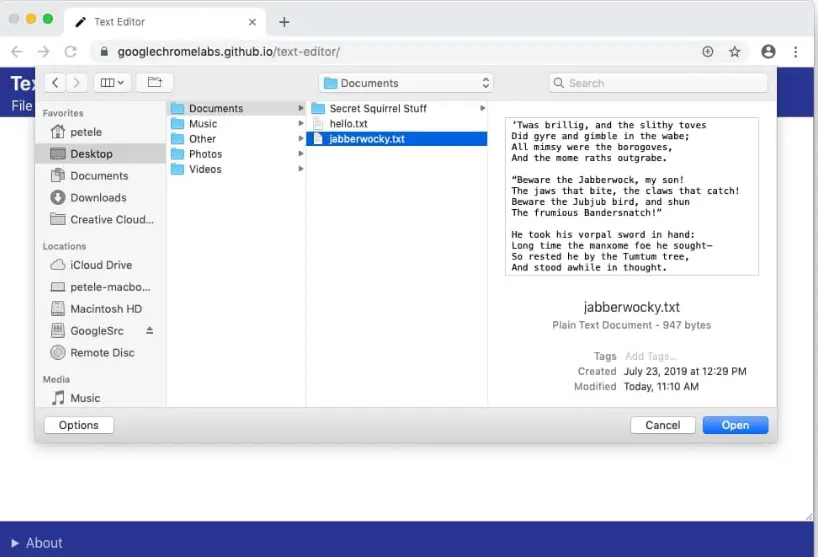Image resolution: width=818 pixels, height=557 pixels.
Task: Click the browser forward arrow
Action: coord(44,52)
